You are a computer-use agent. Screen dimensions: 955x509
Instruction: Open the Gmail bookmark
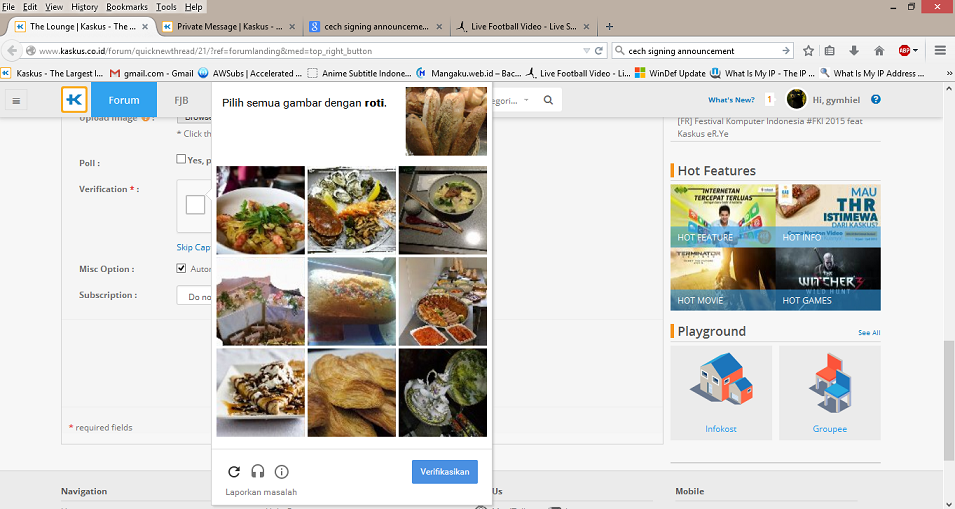coord(152,73)
